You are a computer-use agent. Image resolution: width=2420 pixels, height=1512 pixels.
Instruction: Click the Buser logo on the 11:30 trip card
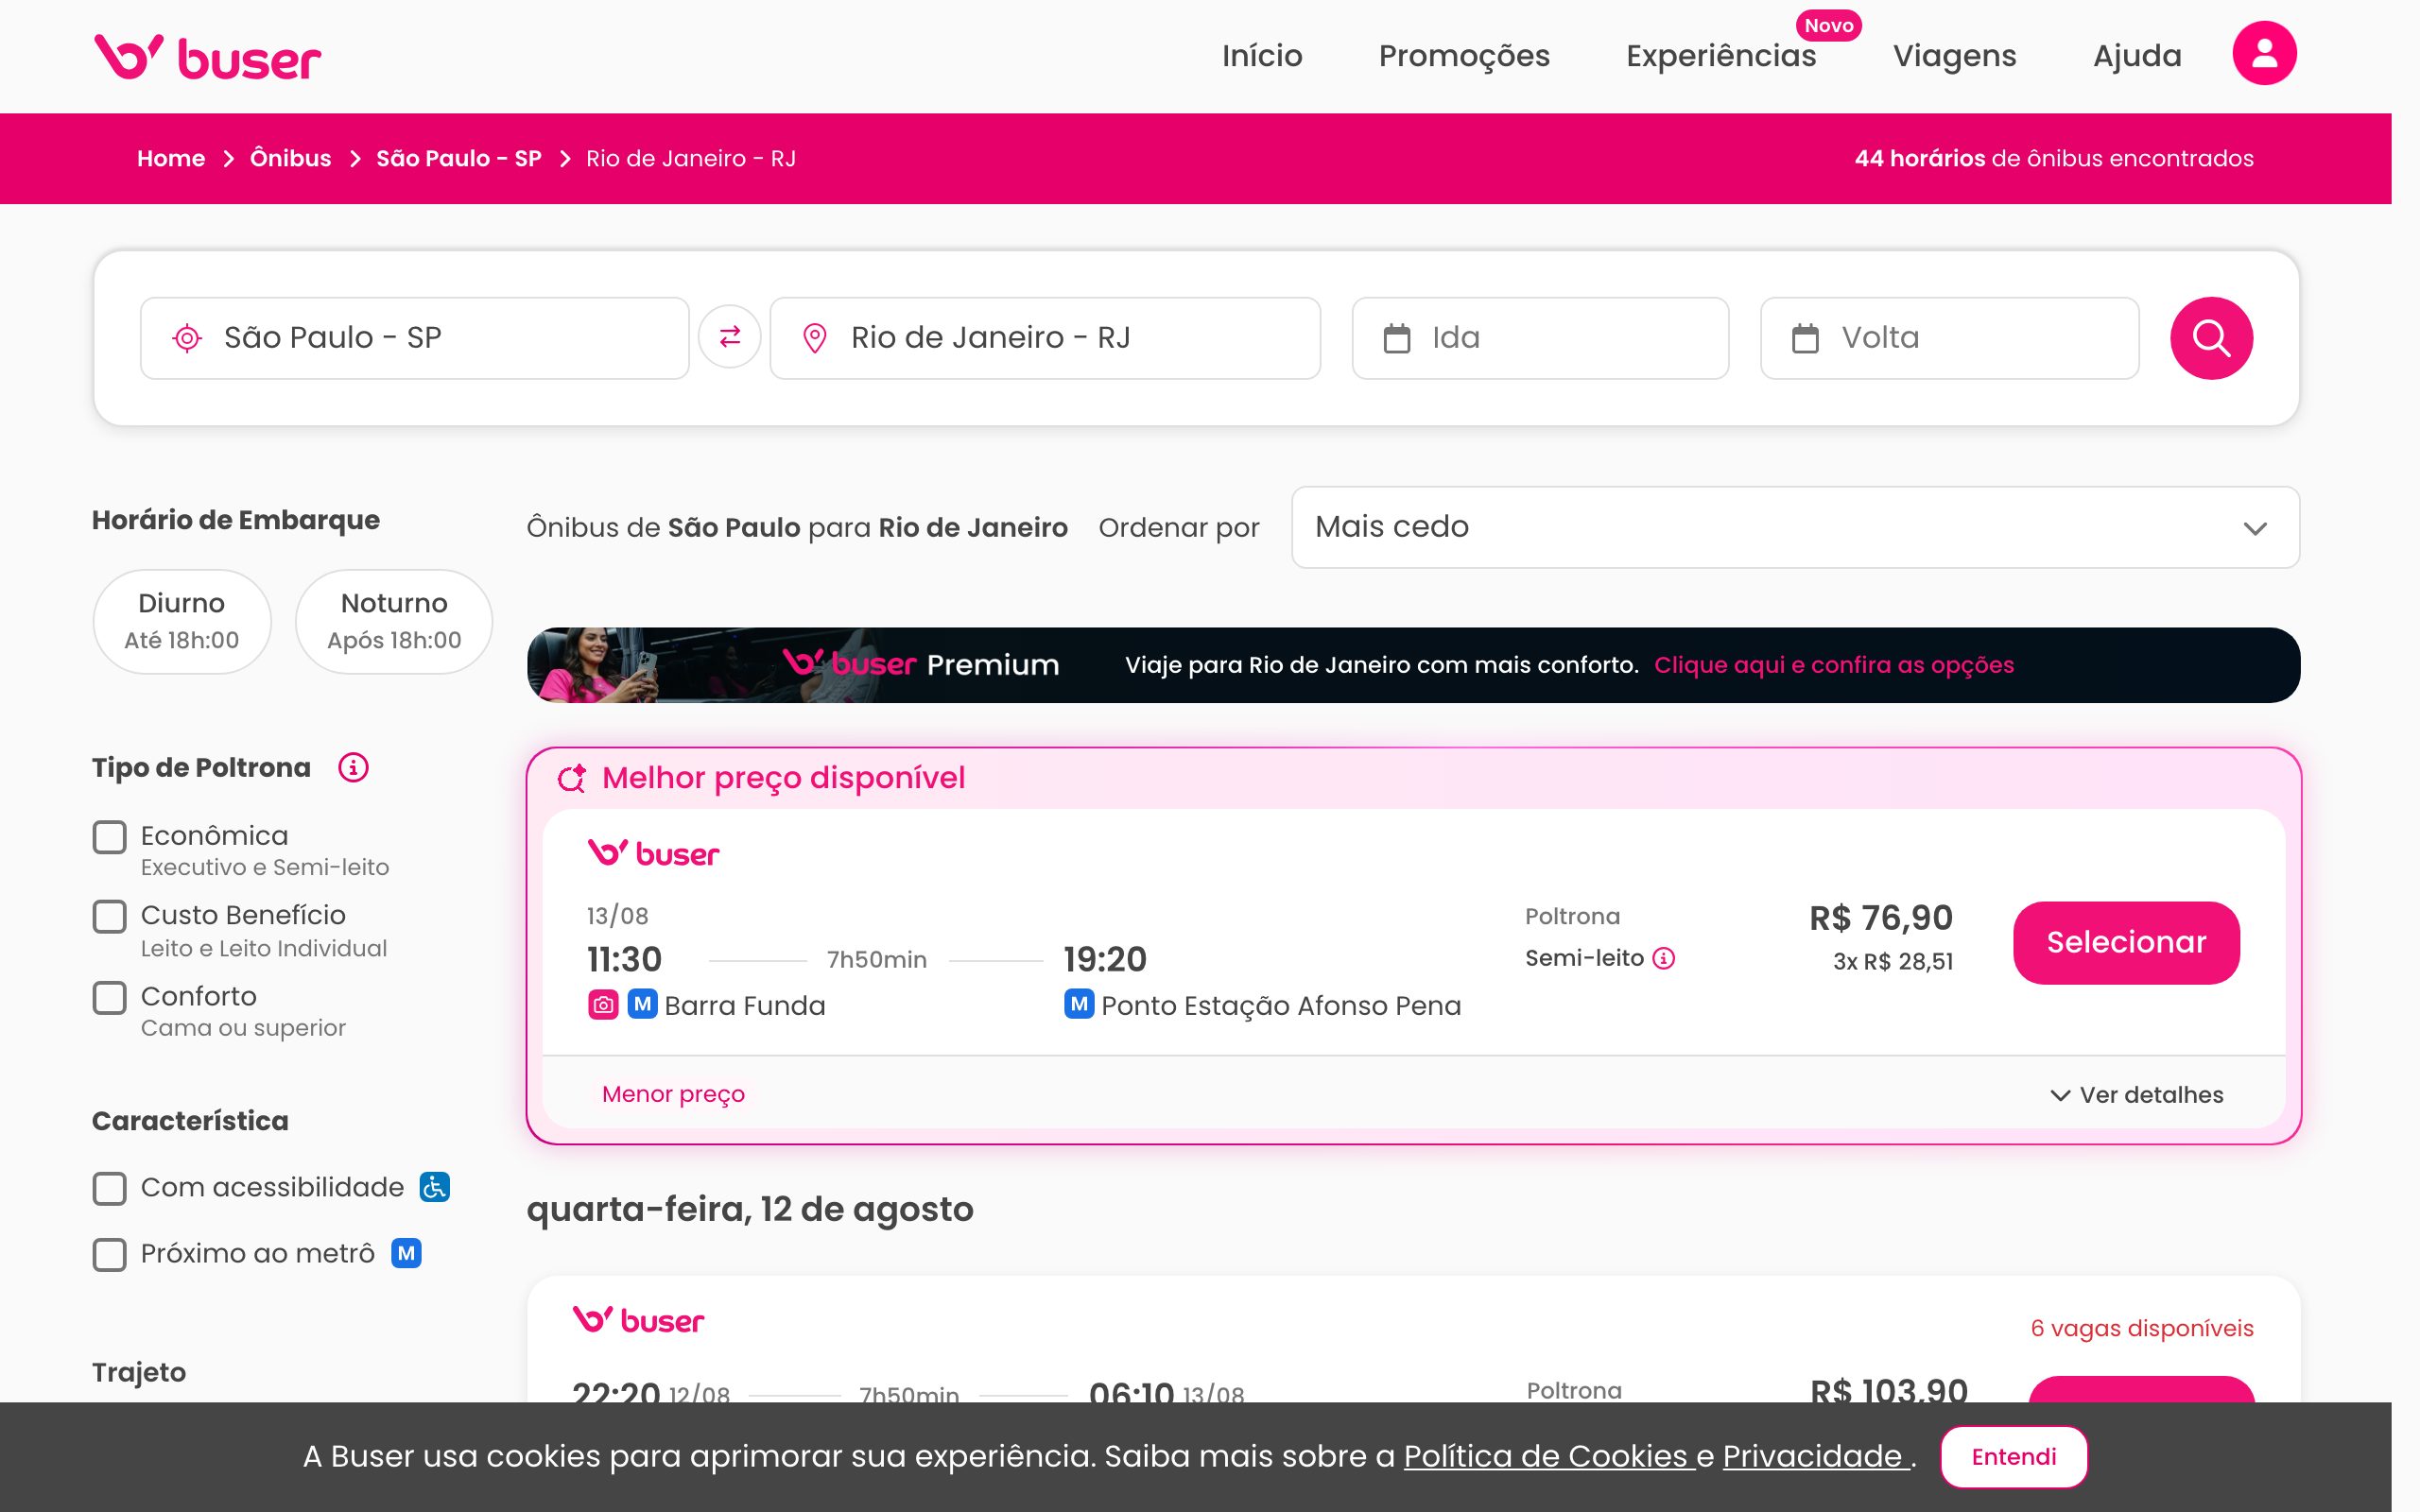click(x=654, y=853)
